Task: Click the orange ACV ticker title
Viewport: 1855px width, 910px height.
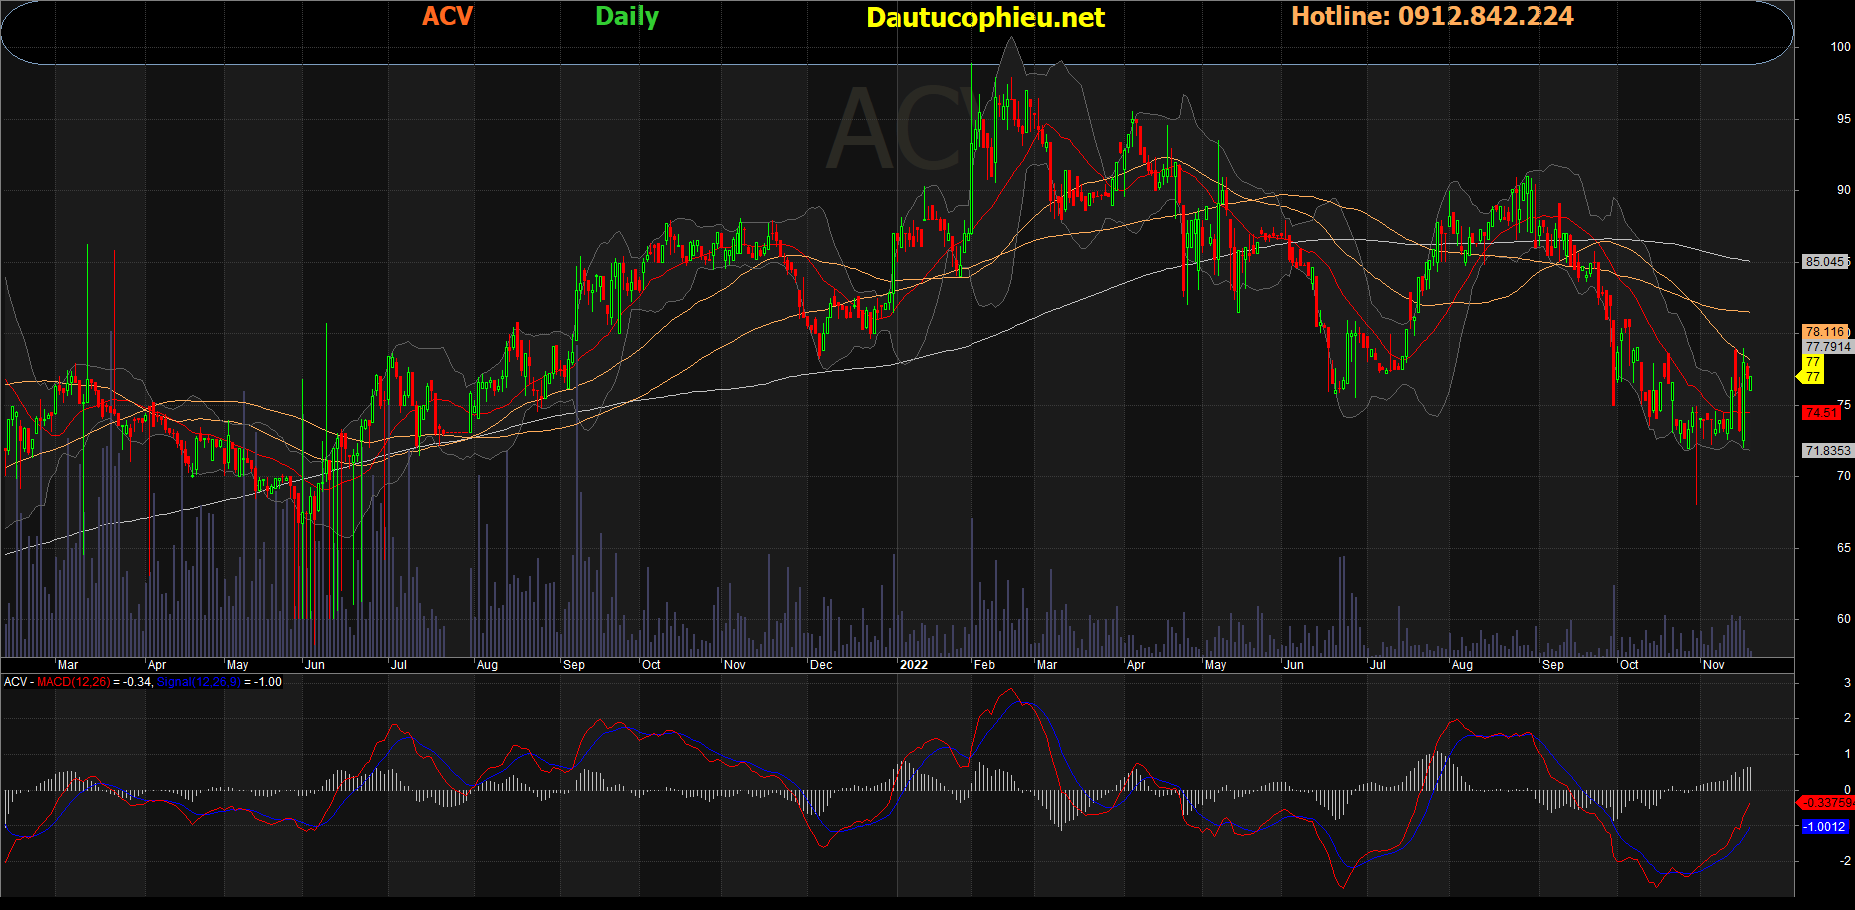Action: point(447,17)
